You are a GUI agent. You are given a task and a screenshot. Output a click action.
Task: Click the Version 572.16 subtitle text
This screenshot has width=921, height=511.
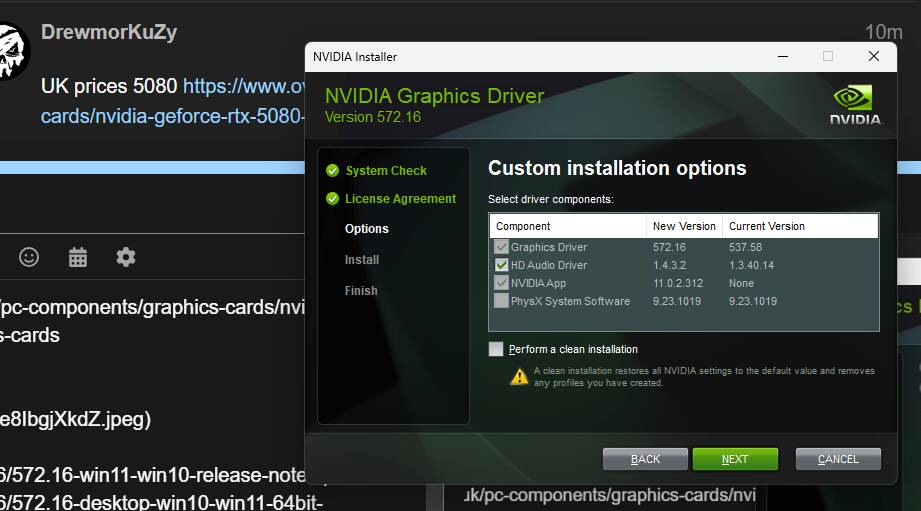pos(373,117)
